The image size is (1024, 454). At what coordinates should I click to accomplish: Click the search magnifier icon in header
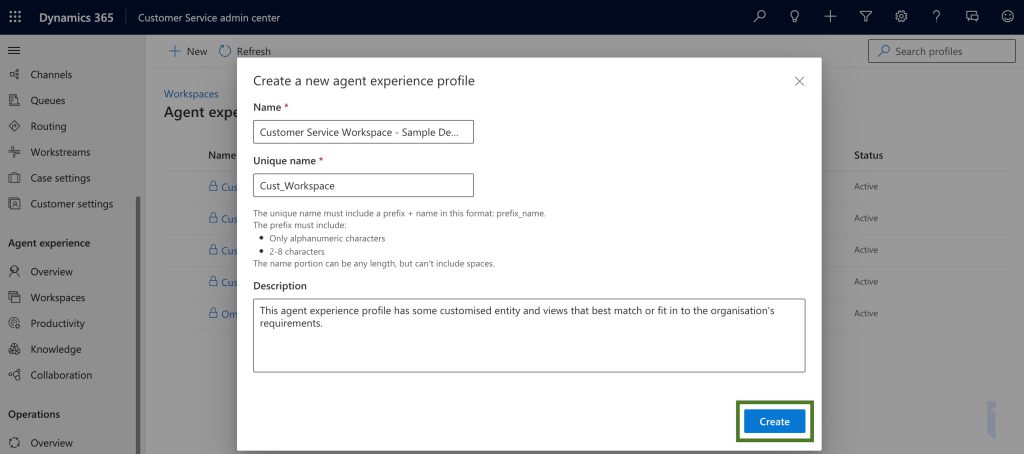(760, 17)
